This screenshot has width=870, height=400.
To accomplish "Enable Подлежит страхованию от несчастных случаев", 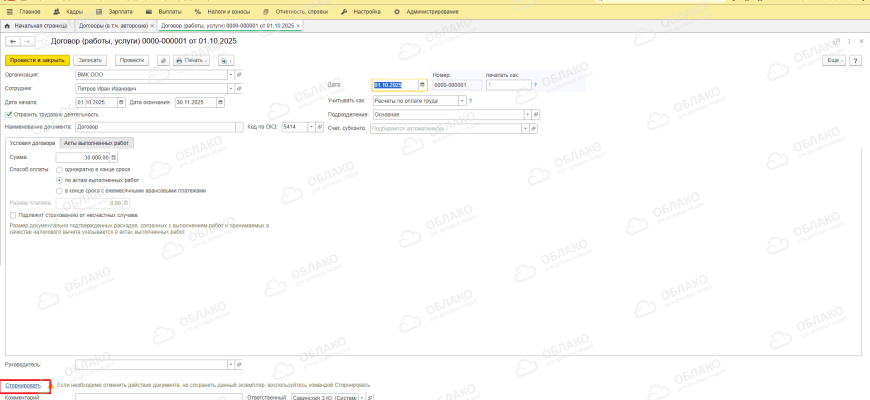I will point(12,215).
